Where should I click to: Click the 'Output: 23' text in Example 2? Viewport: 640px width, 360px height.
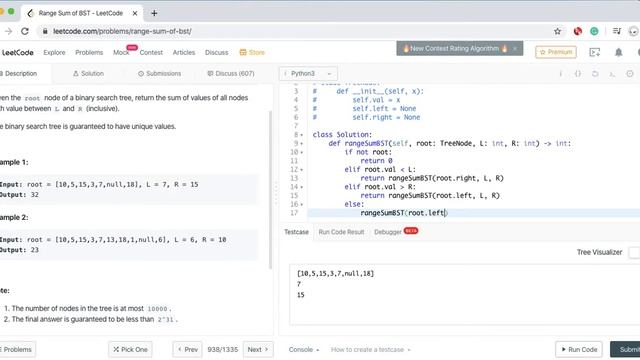pyautogui.click(x=19, y=250)
